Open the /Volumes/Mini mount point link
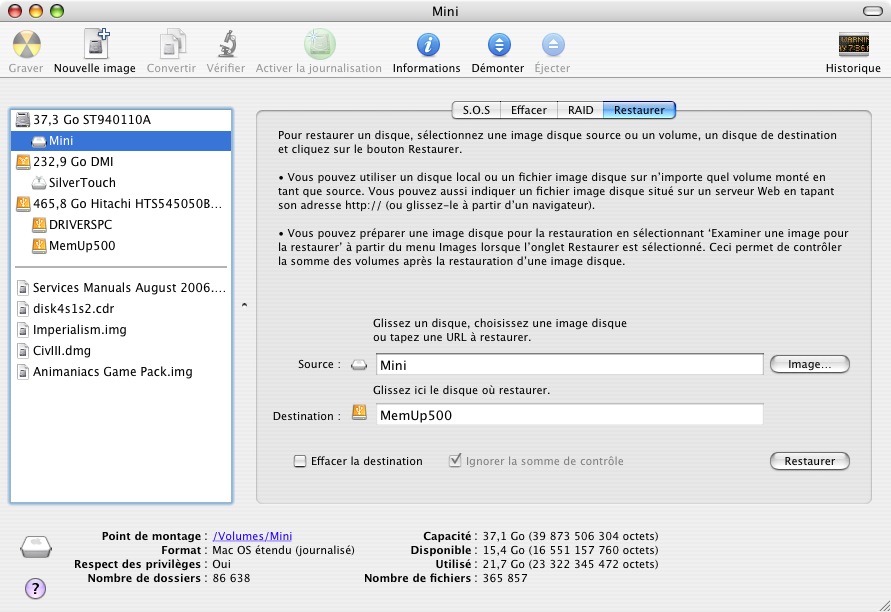Viewport: 891px width, 612px height. pos(252,536)
